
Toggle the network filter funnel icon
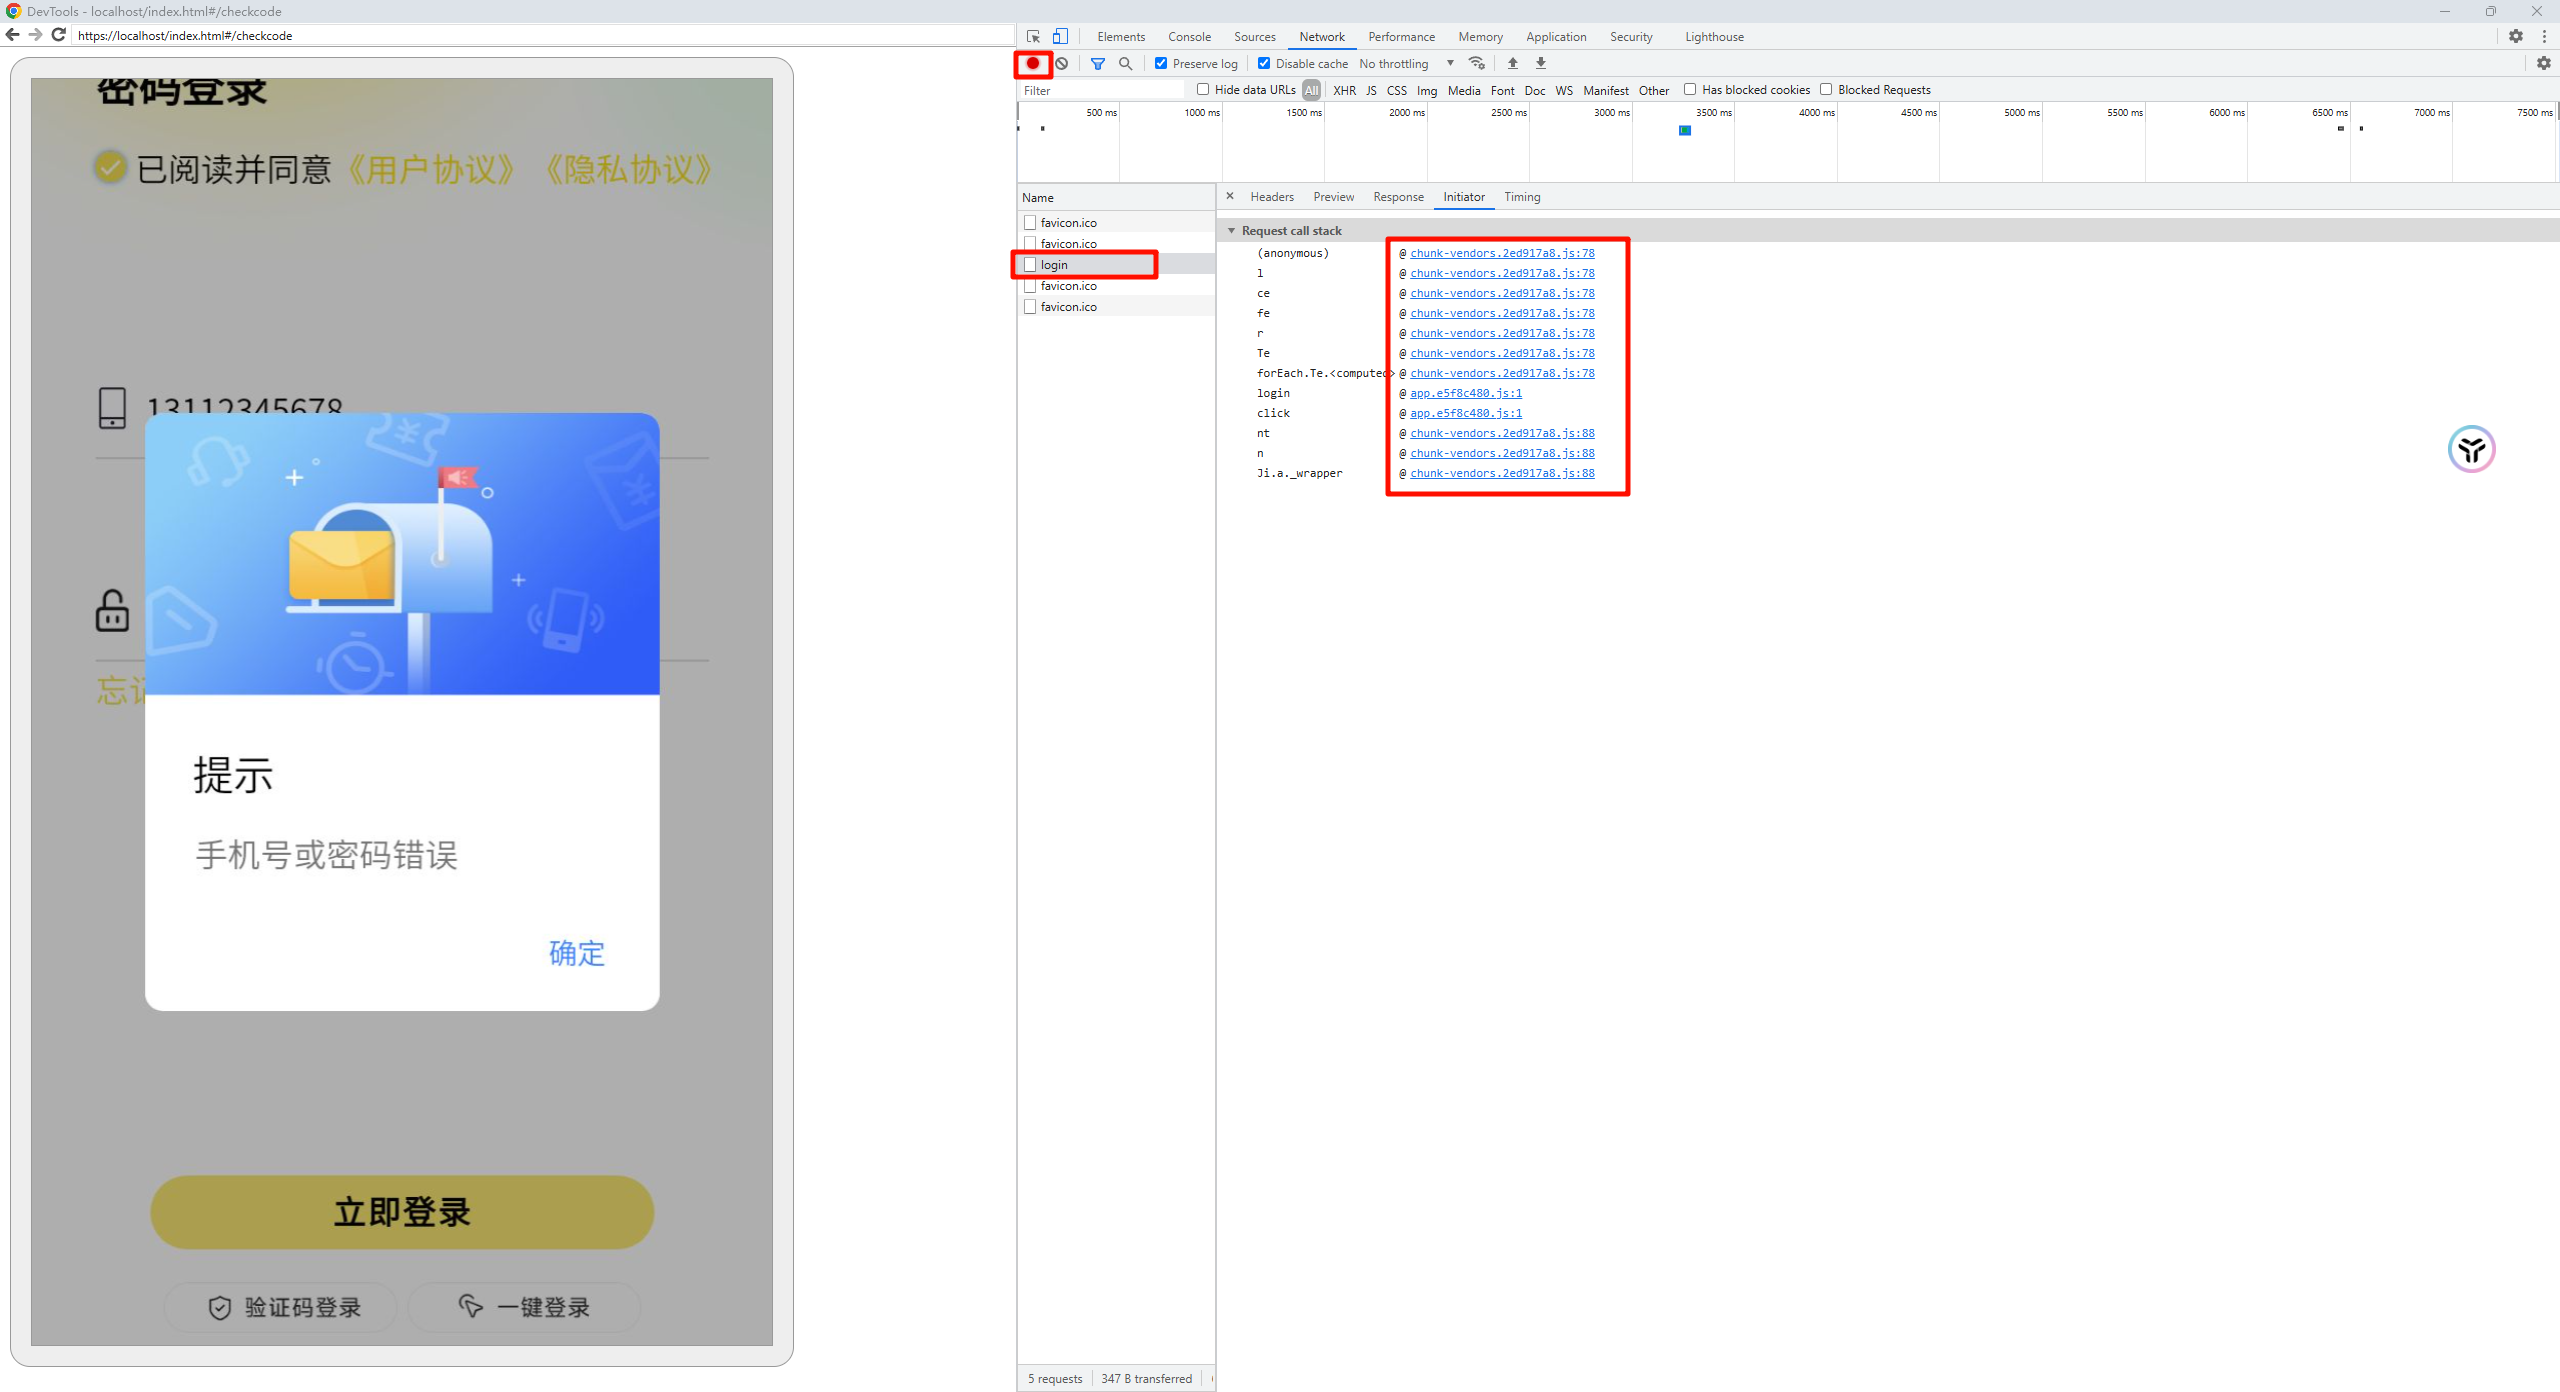click(x=1098, y=63)
